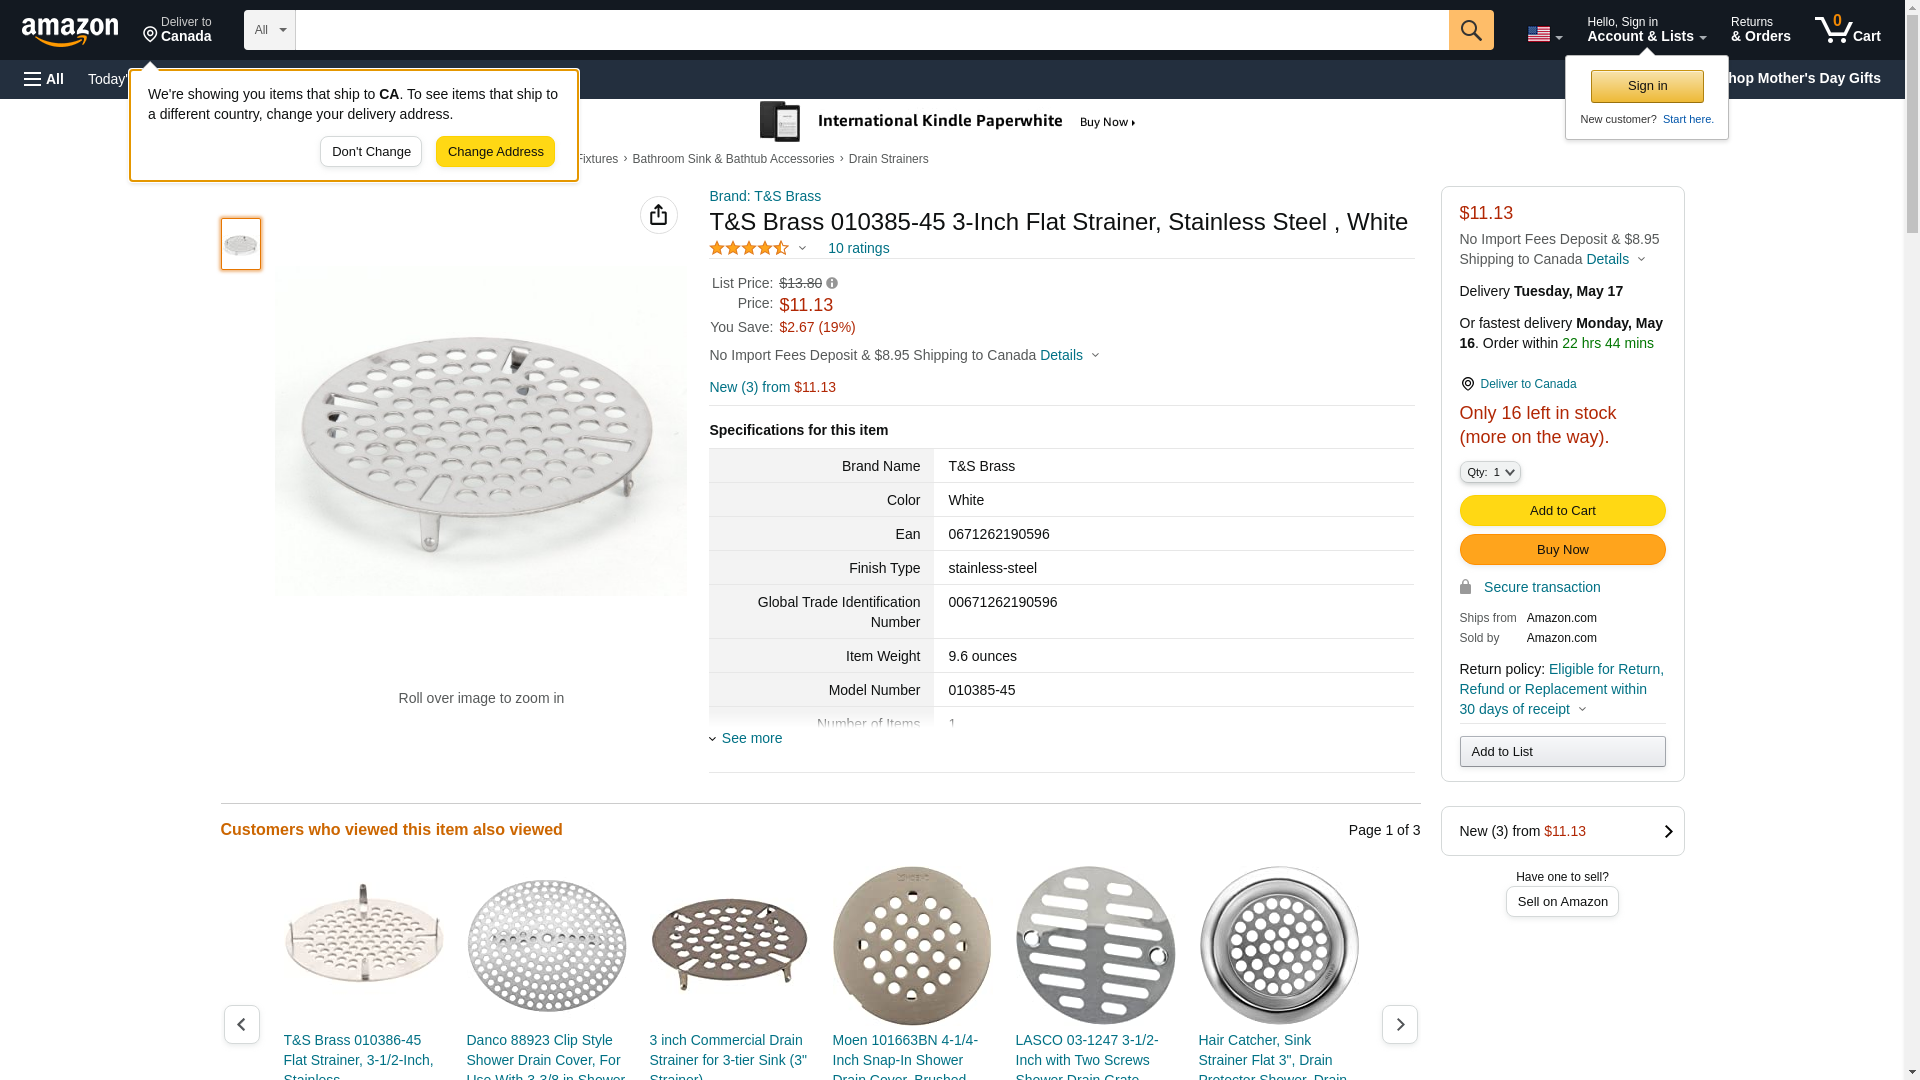The height and width of the screenshot is (1080, 1920).
Task: Open the shopping cart icon
Action: coord(1847,30)
